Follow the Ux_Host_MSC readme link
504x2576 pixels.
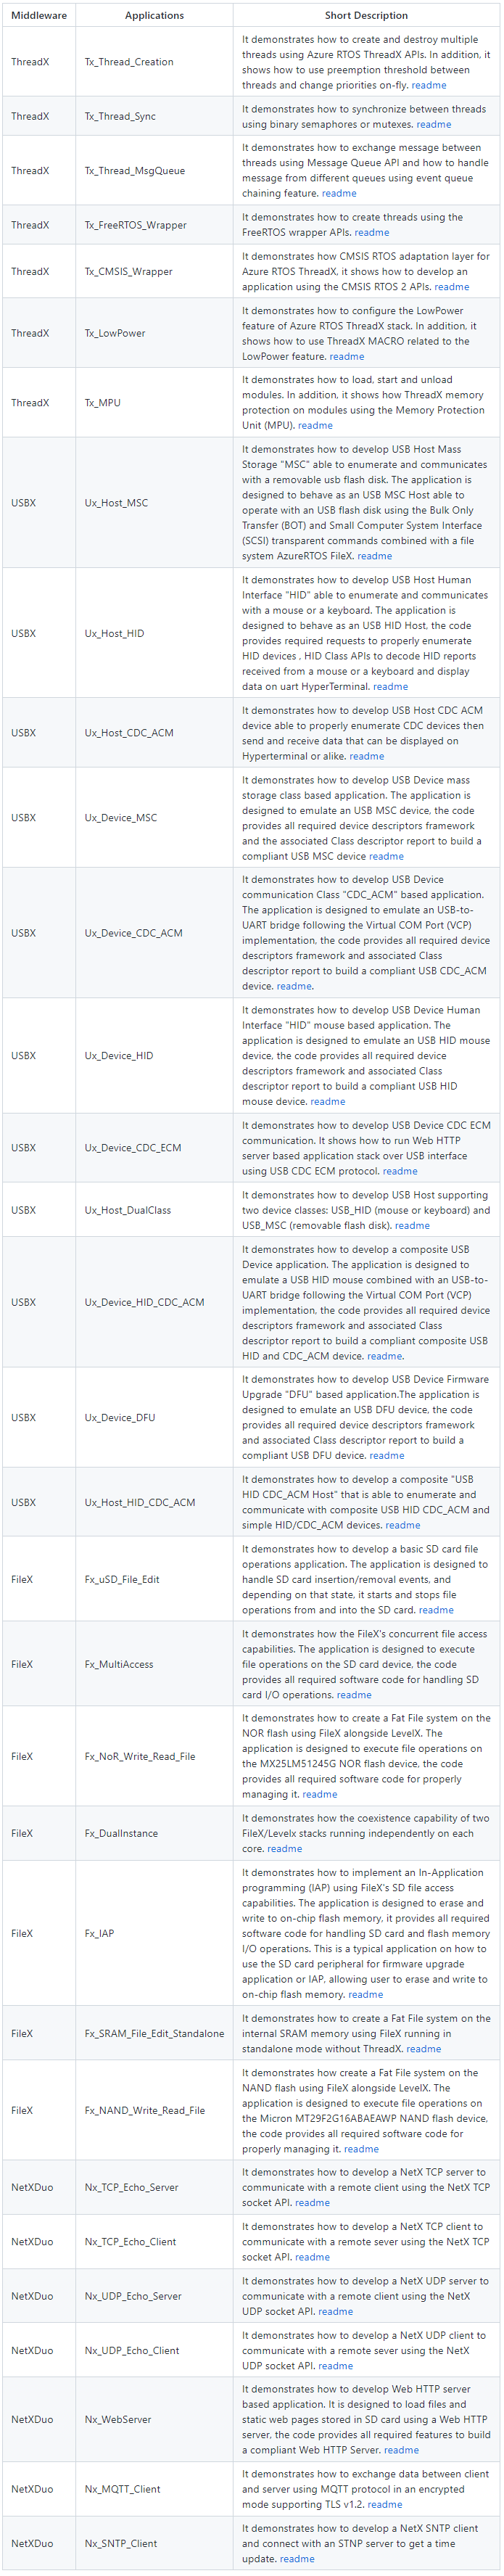pos(375,556)
